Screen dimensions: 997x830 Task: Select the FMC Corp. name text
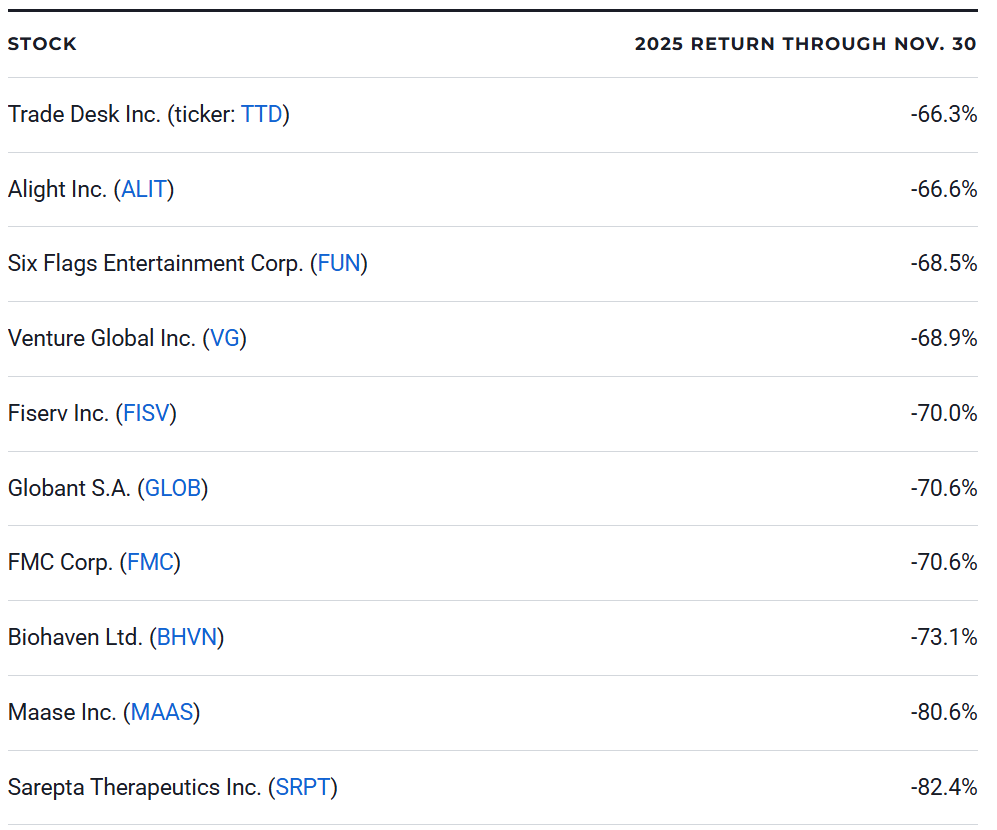(60, 562)
